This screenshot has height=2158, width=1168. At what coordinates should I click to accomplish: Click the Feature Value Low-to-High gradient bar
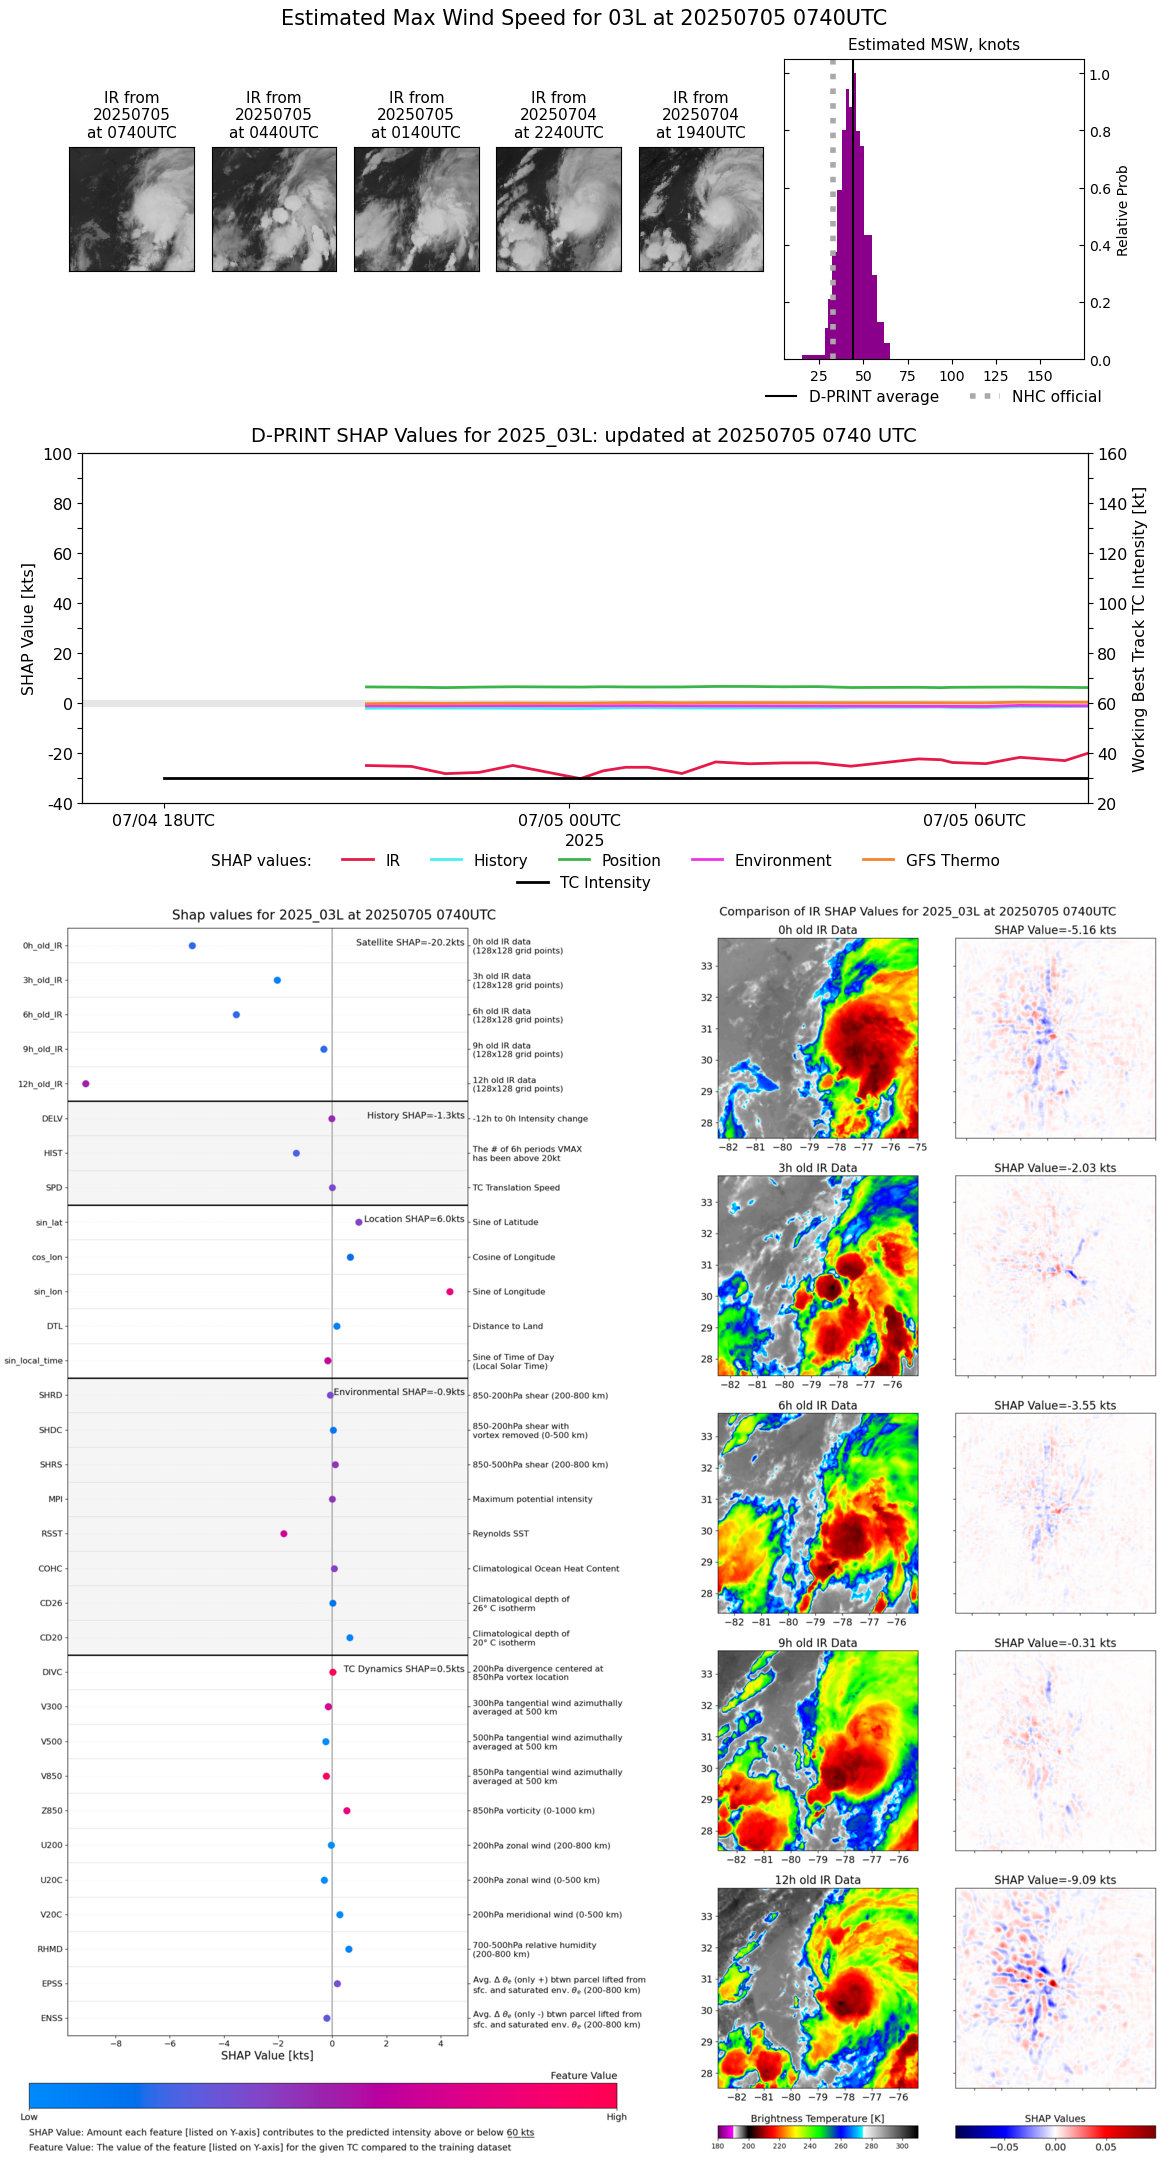[x=322, y=2095]
